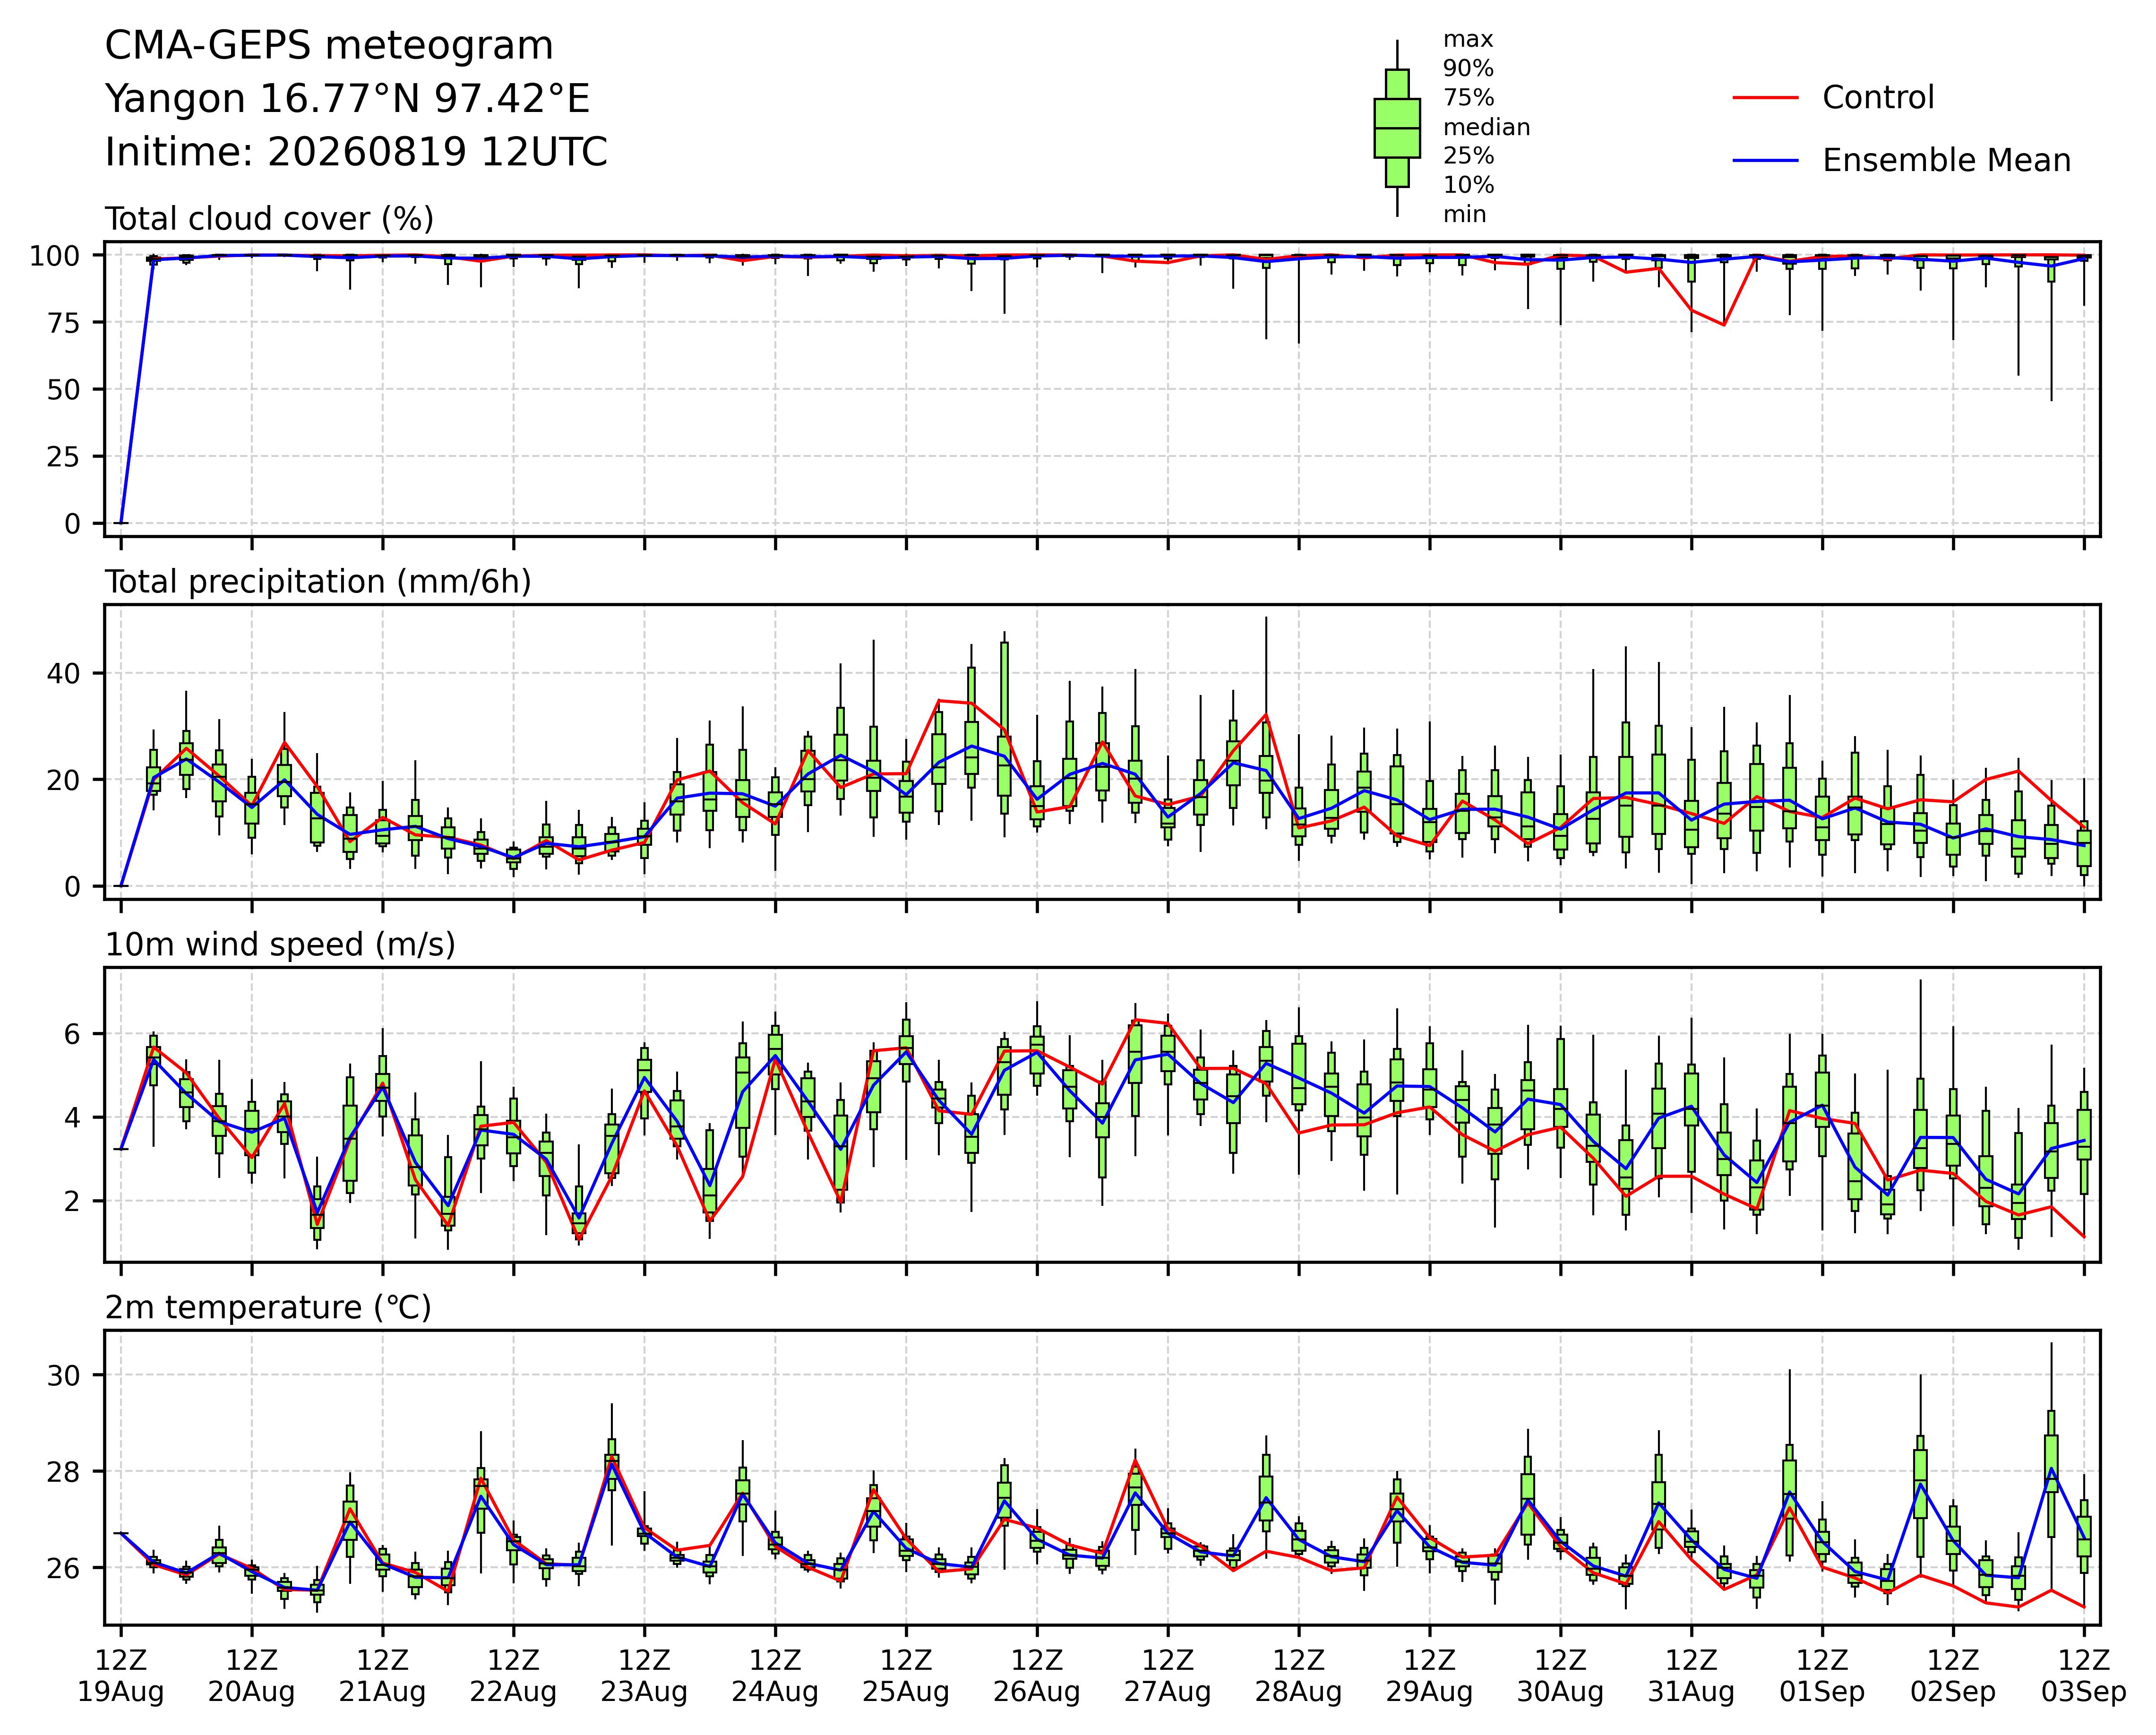The image size is (2156, 1735).
Task: Click the '25%' label in boxplot legend
Action: (1468, 156)
